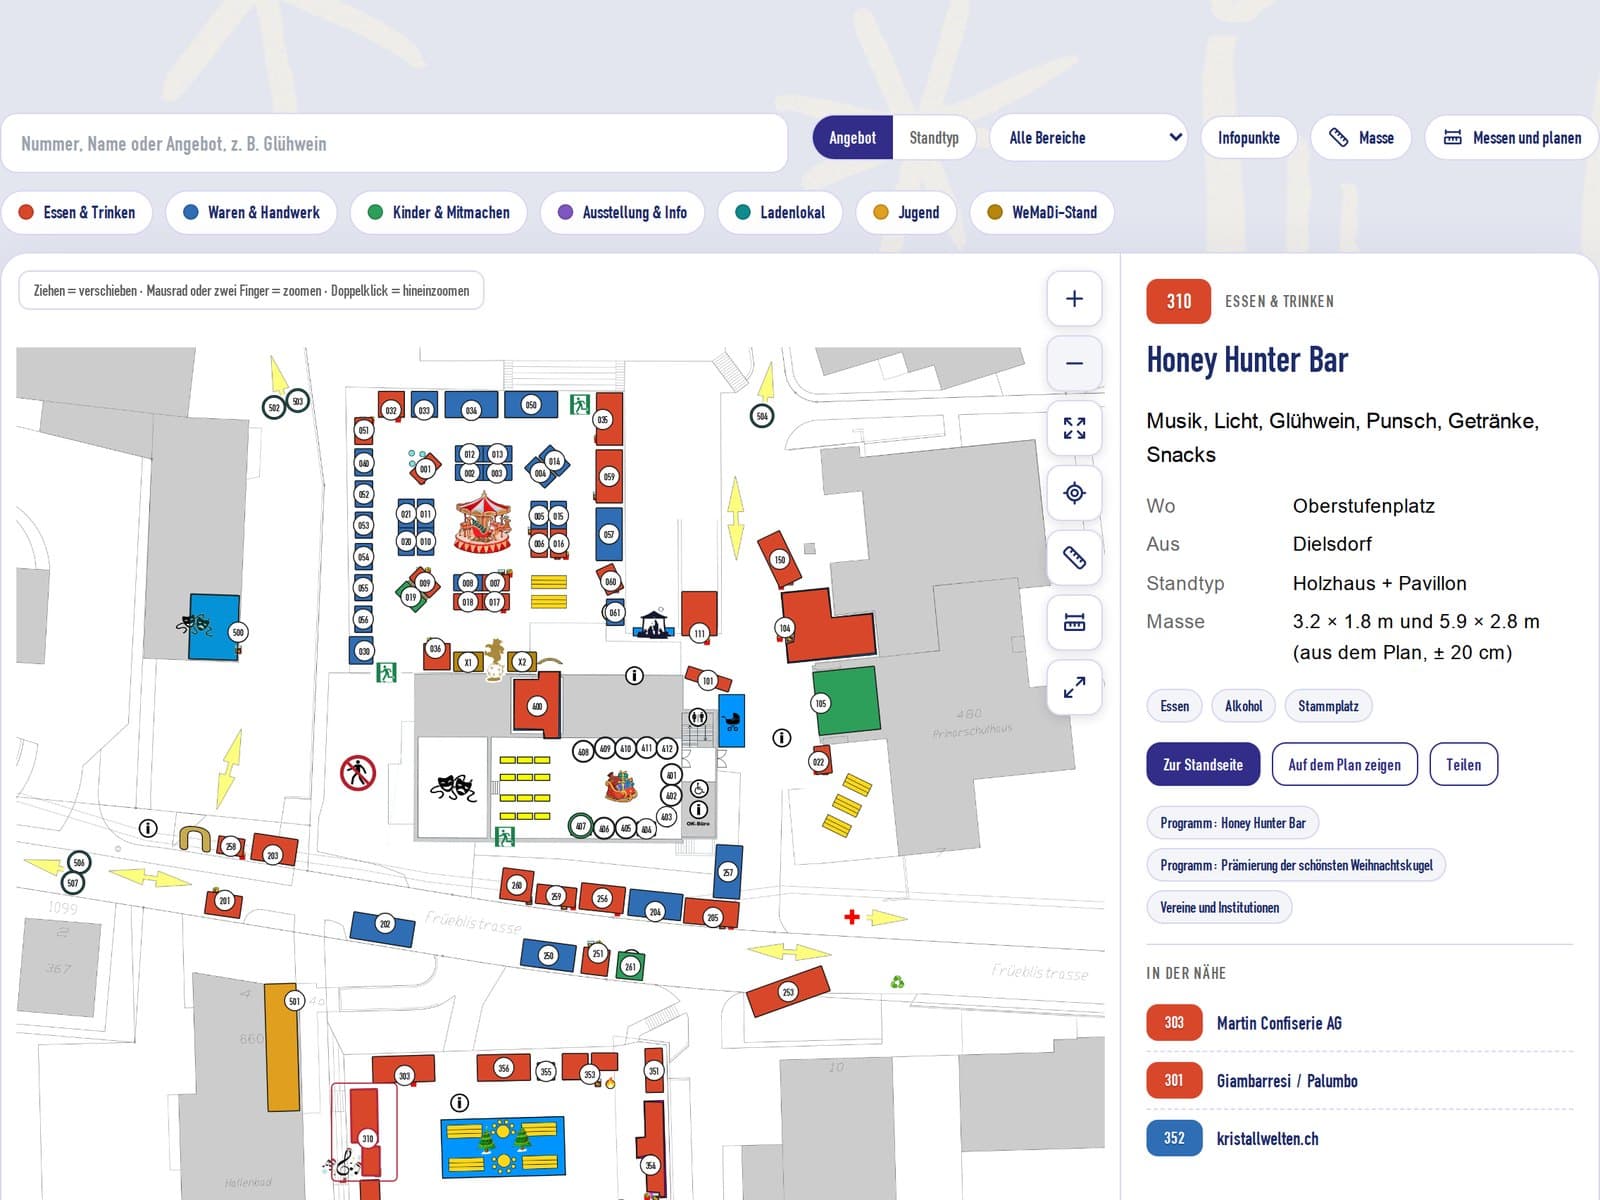Click the locate-me crosshair map icon
This screenshot has width=1600, height=1200.
pos(1074,493)
